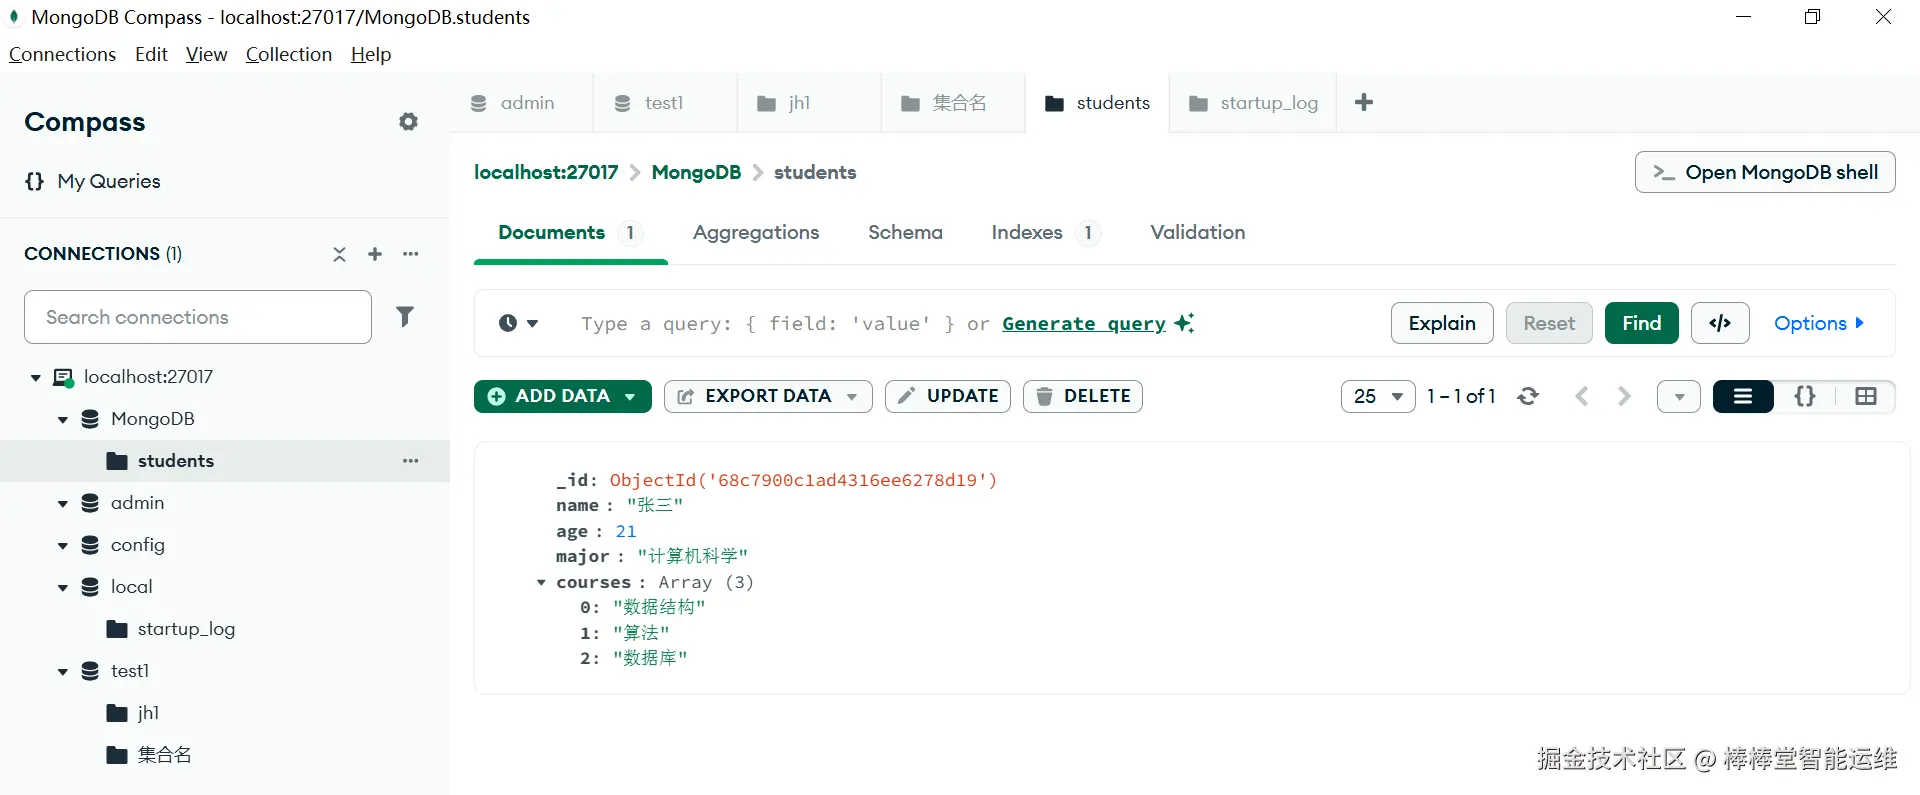This screenshot has height=795, width=1920.
Task: Click localhost:27017 connection server icon
Action: 63,378
